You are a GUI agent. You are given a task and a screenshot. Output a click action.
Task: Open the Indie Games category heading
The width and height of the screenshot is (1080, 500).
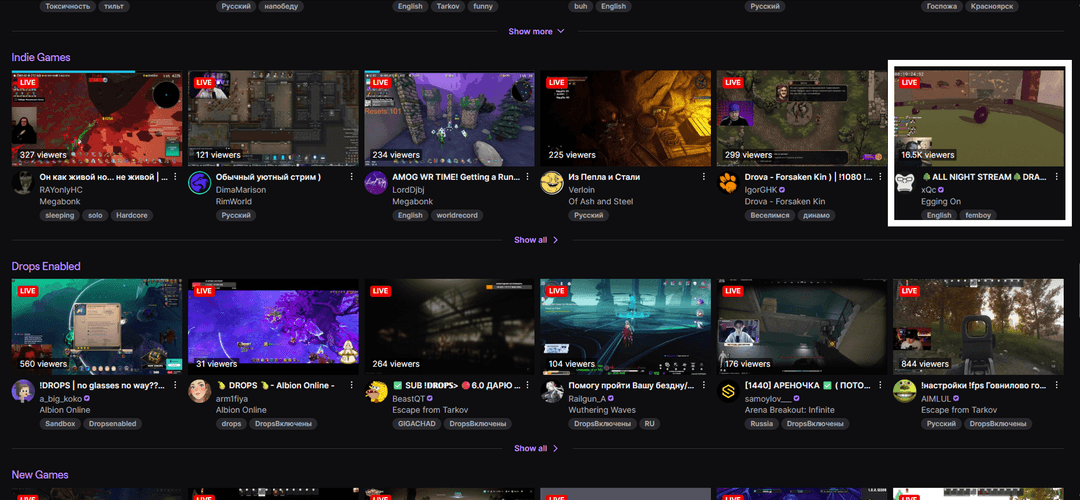coord(41,58)
